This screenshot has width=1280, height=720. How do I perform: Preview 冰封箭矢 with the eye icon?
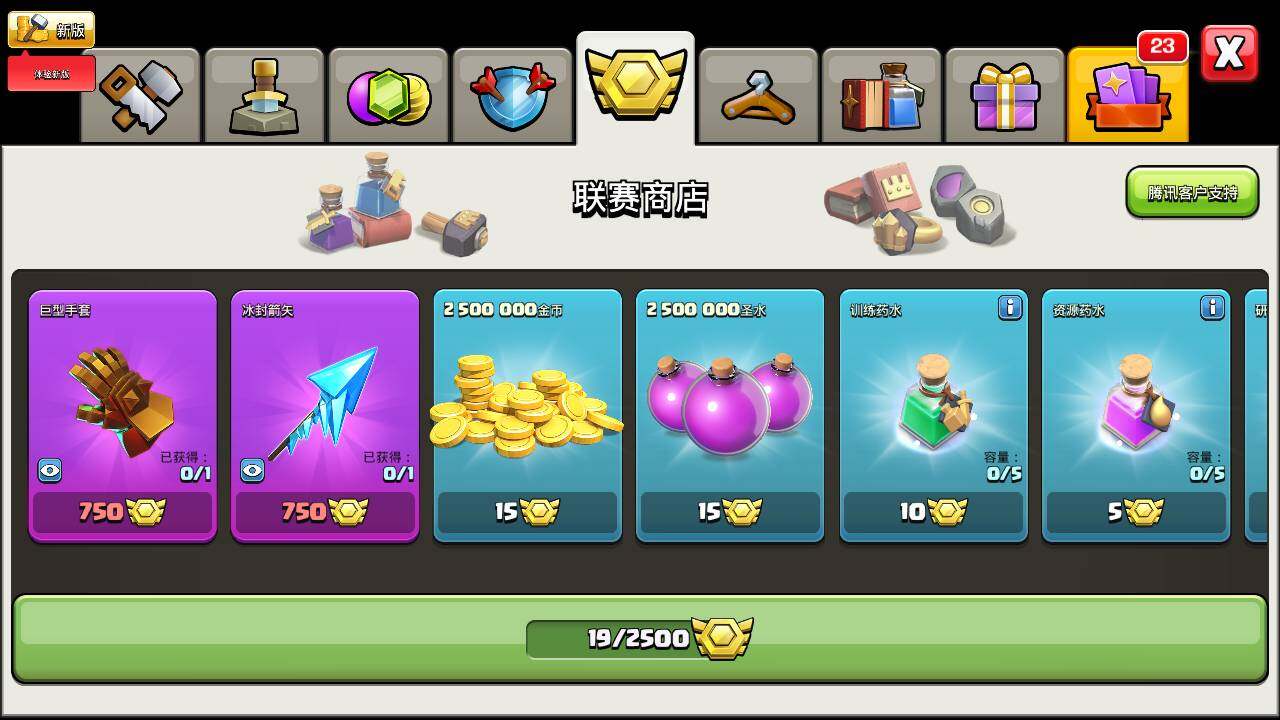253,470
